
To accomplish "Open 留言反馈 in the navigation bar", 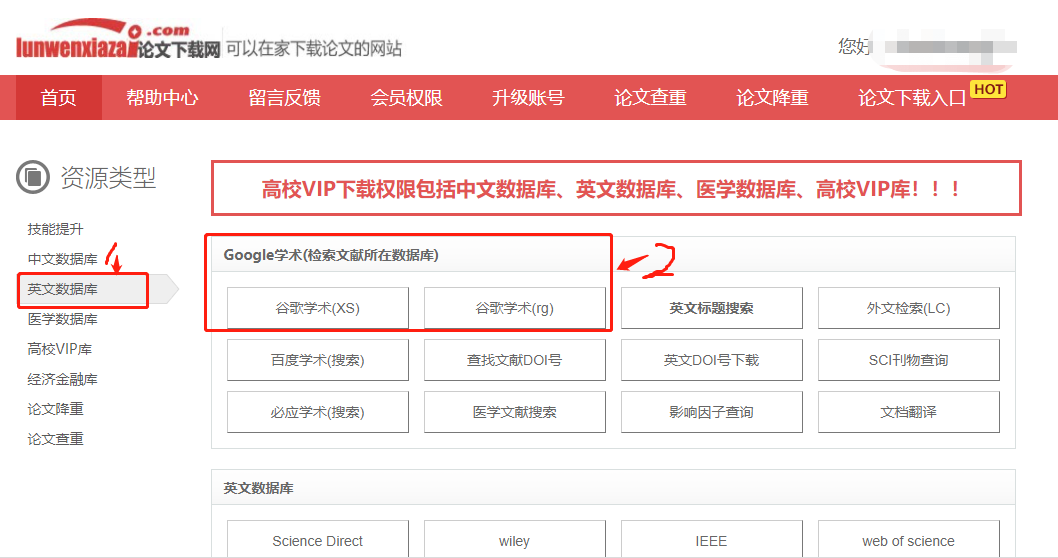I will 284,97.
